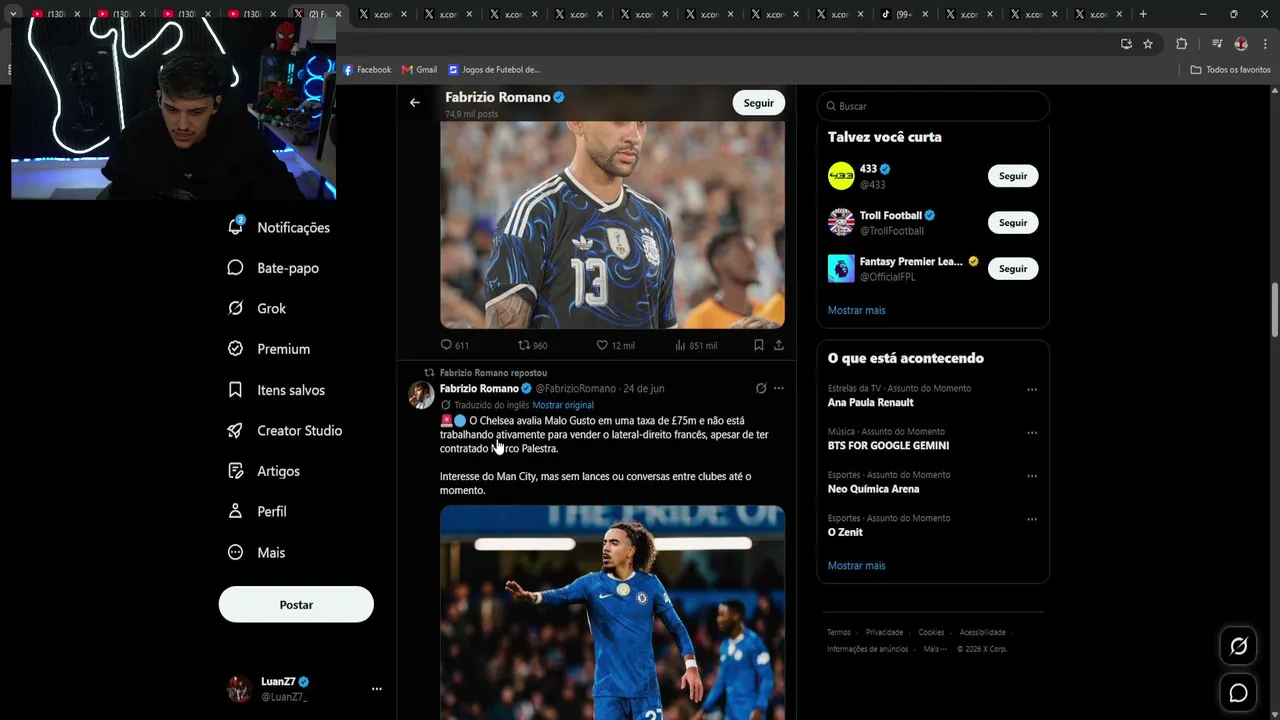Image resolution: width=1280 pixels, height=720 pixels.
Task: Open the Chrome profile avatar
Action: point(1241,44)
